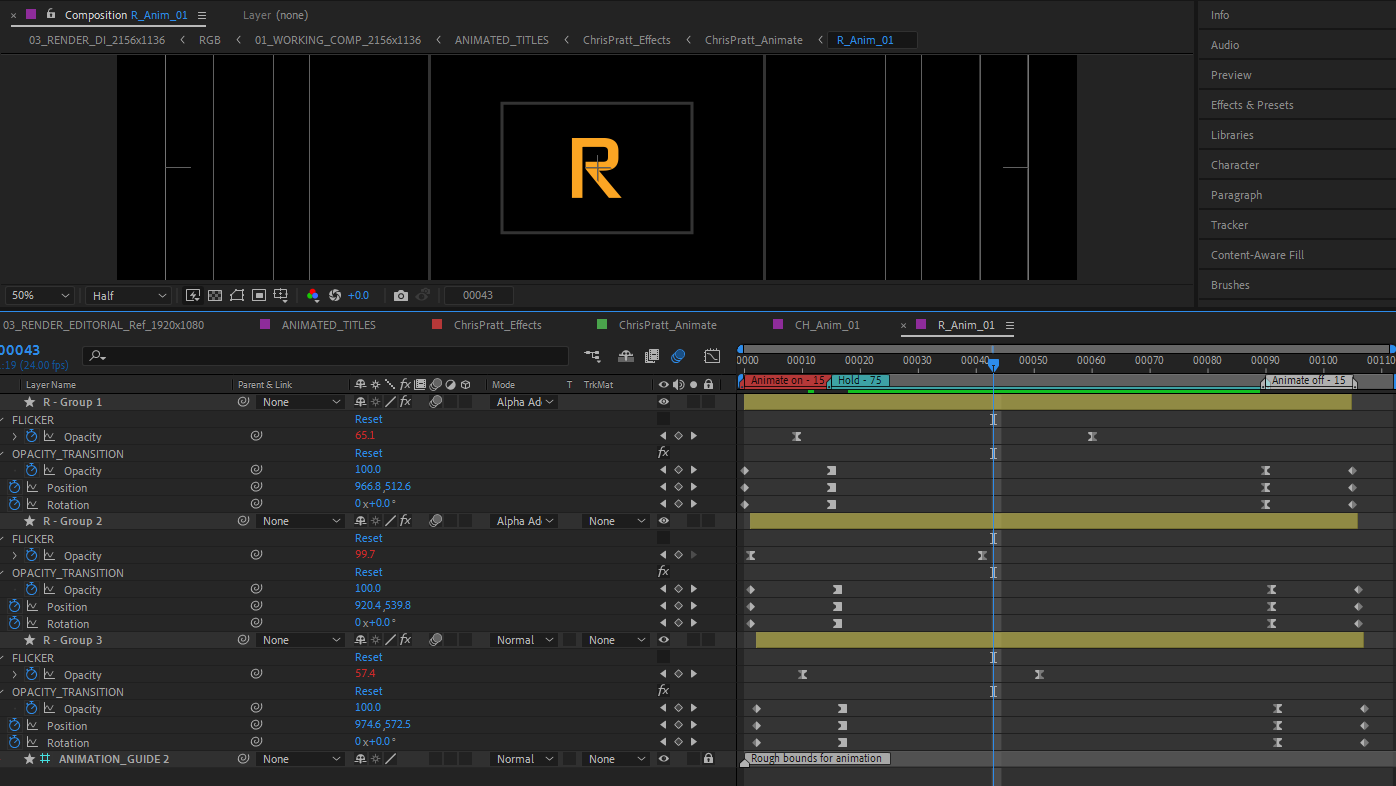Hide the R - Group 2 layer
1396x786 pixels.
coord(663,521)
